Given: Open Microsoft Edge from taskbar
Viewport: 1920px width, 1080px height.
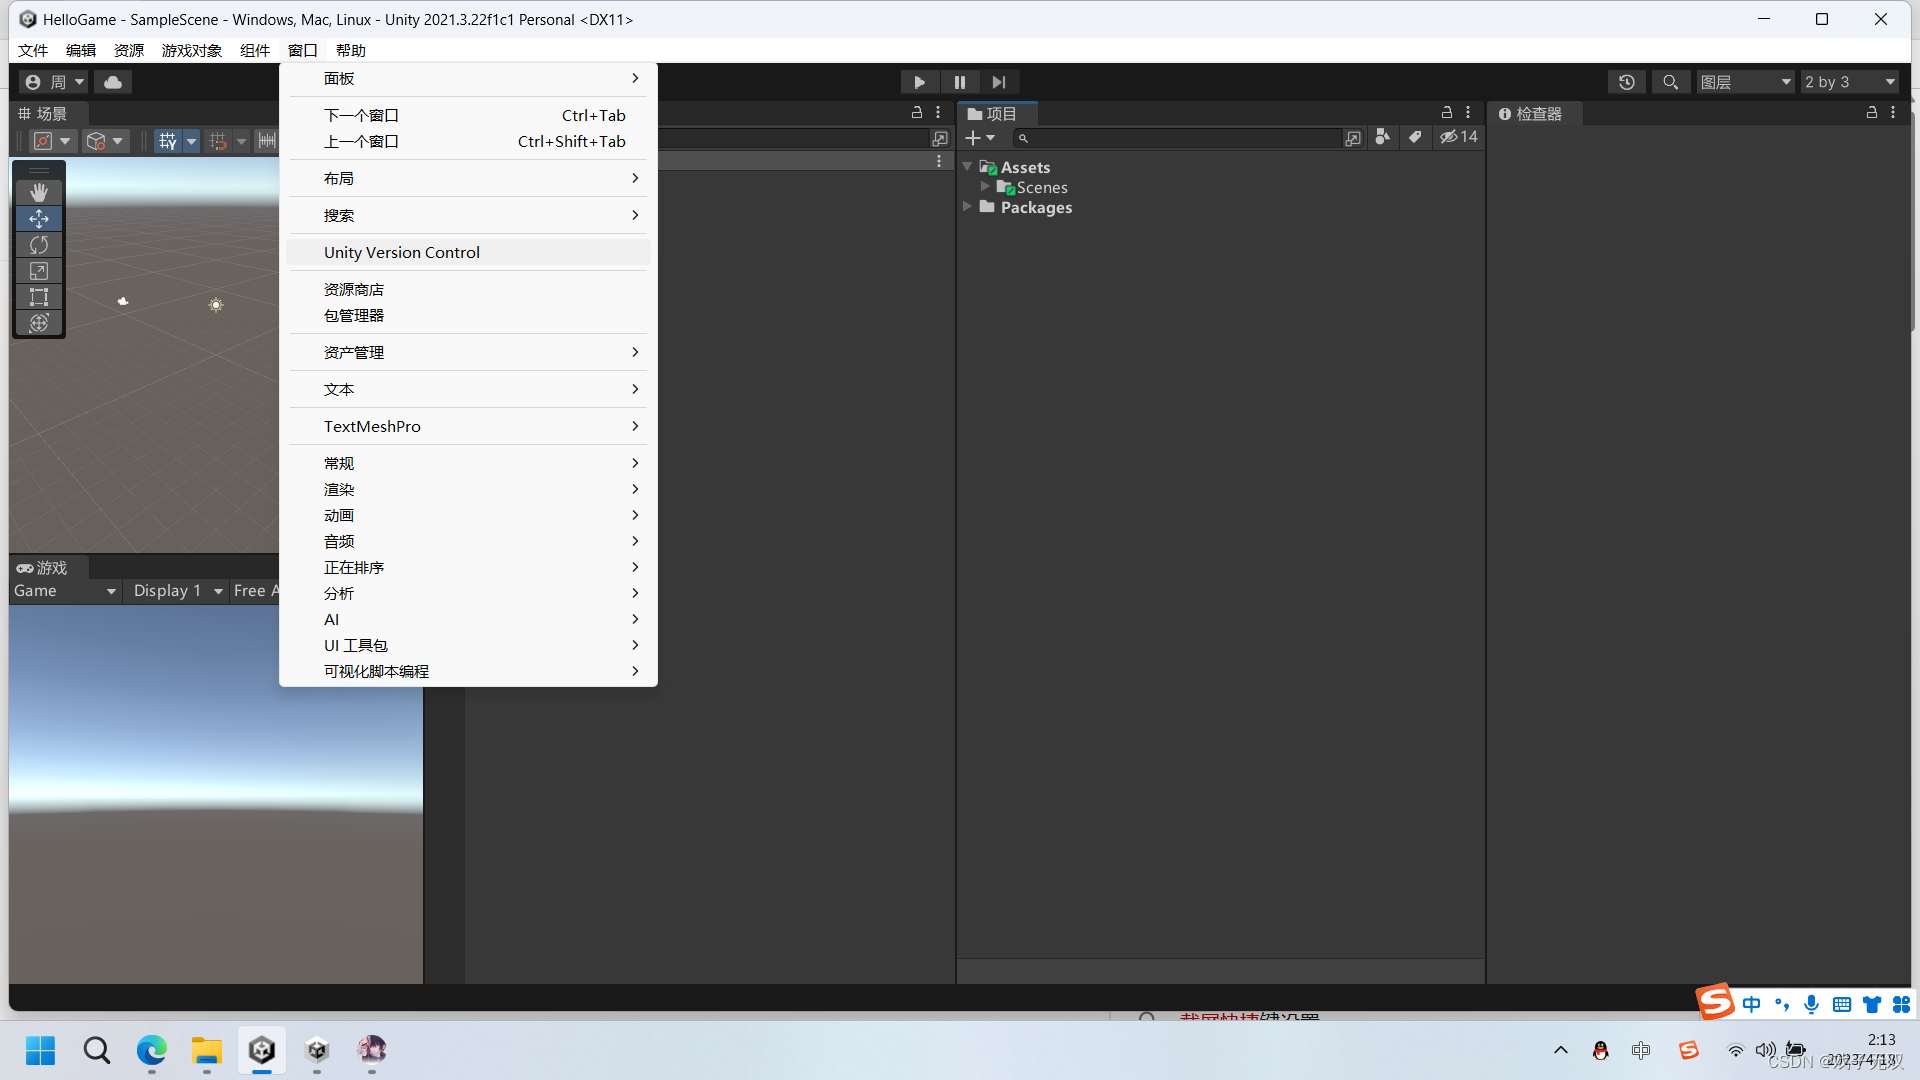Looking at the screenshot, I should 152,1050.
